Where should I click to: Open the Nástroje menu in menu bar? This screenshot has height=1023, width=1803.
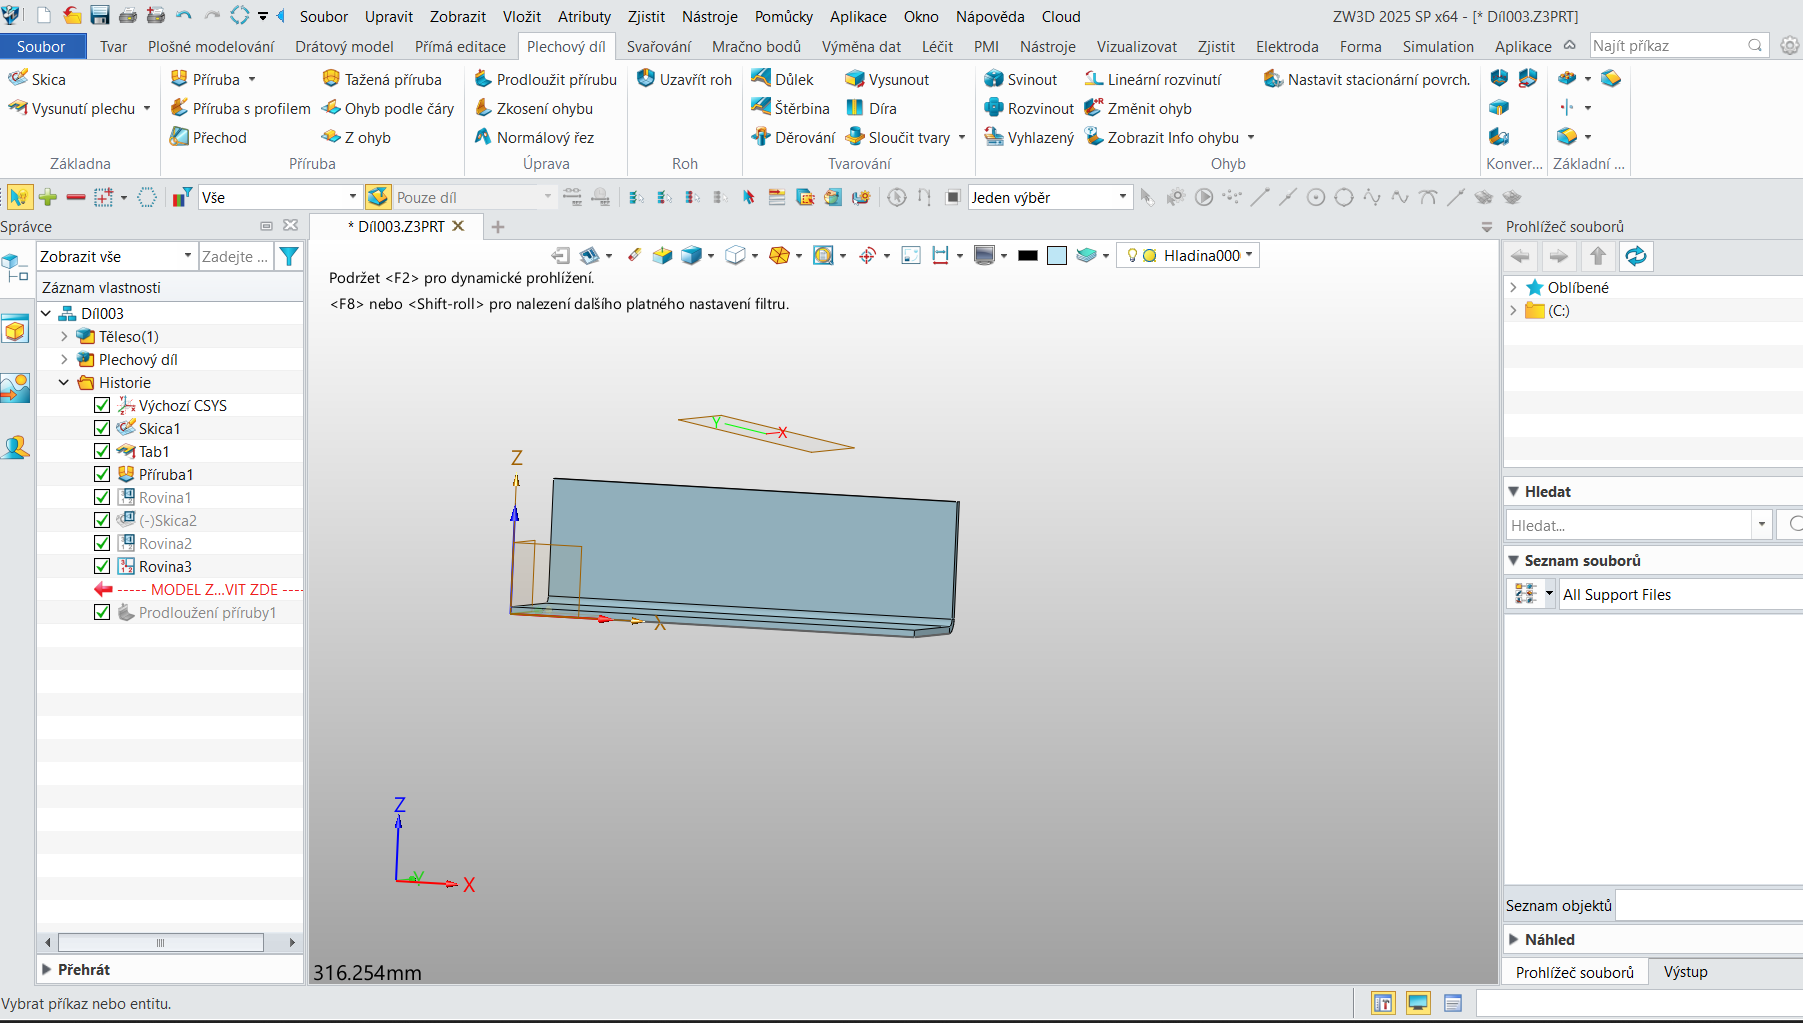click(x=710, y=16)
